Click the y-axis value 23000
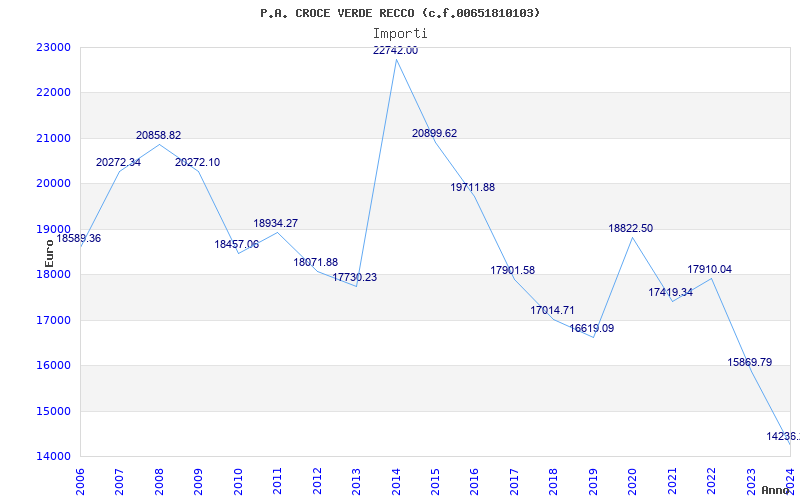This screenshot has width=800, height=500. click(54, 47)
